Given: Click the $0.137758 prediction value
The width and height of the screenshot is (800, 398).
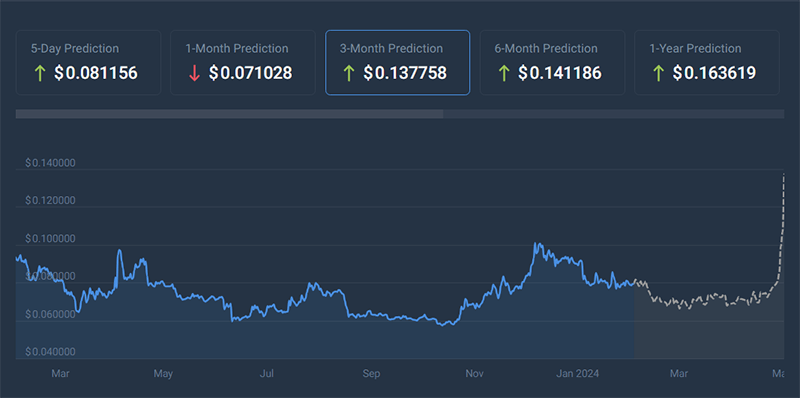Looking at the screenshot, I should (x=405, y=73).
